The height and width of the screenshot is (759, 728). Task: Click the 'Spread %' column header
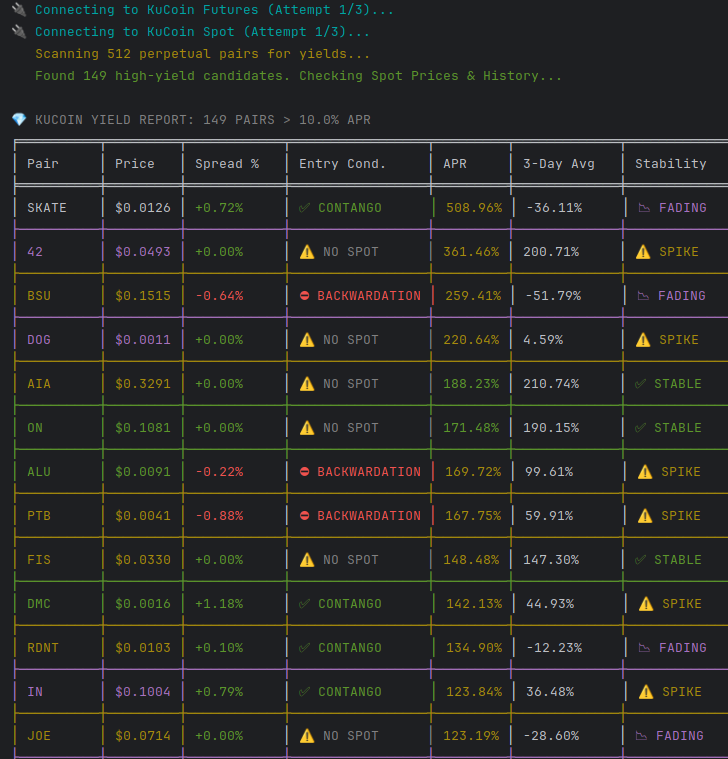pos(227,164)
